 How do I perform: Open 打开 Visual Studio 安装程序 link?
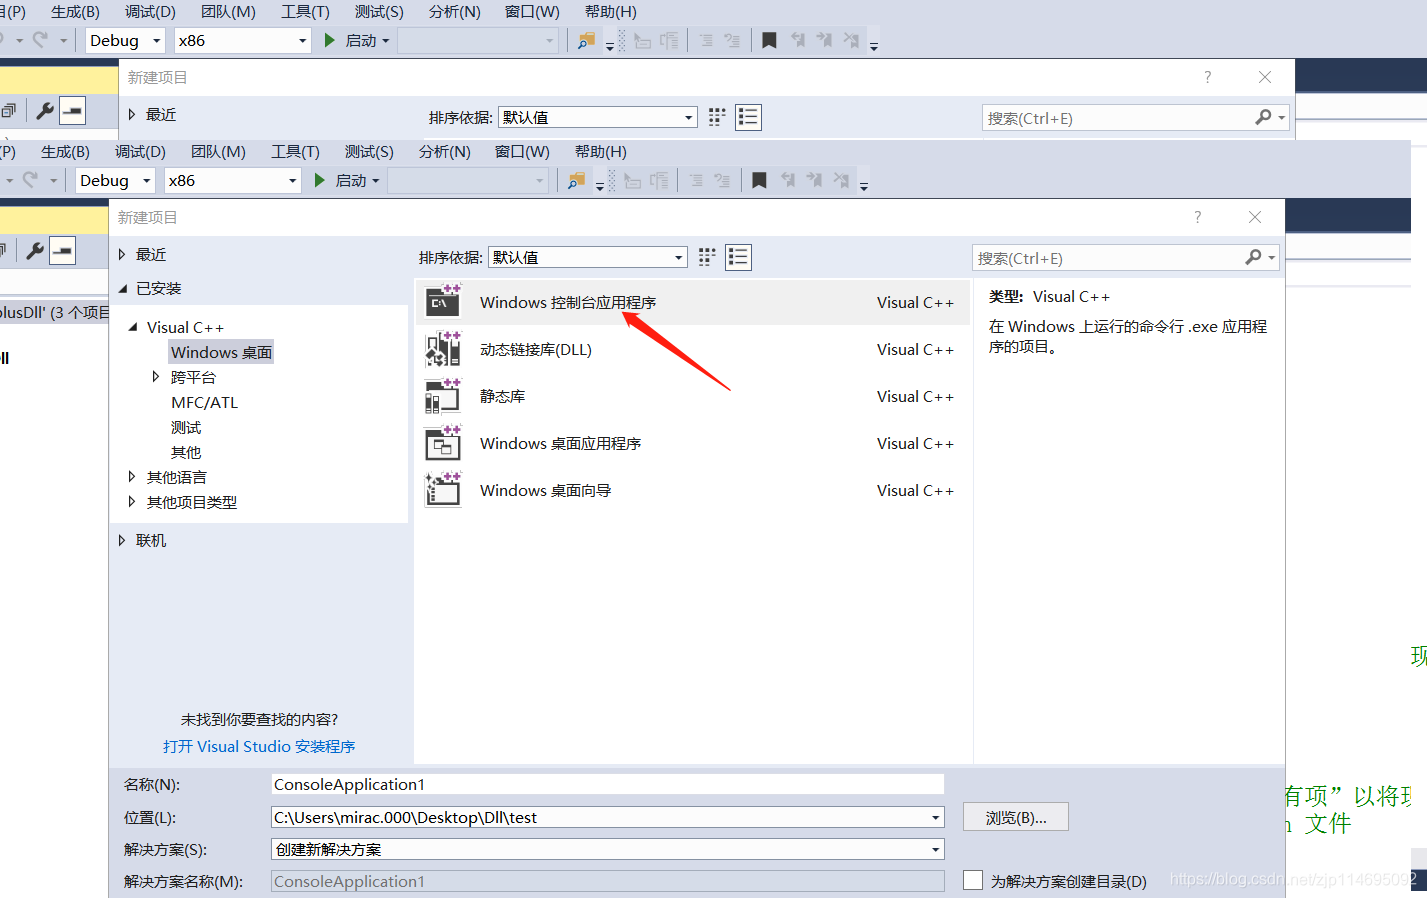click(259, 746)
